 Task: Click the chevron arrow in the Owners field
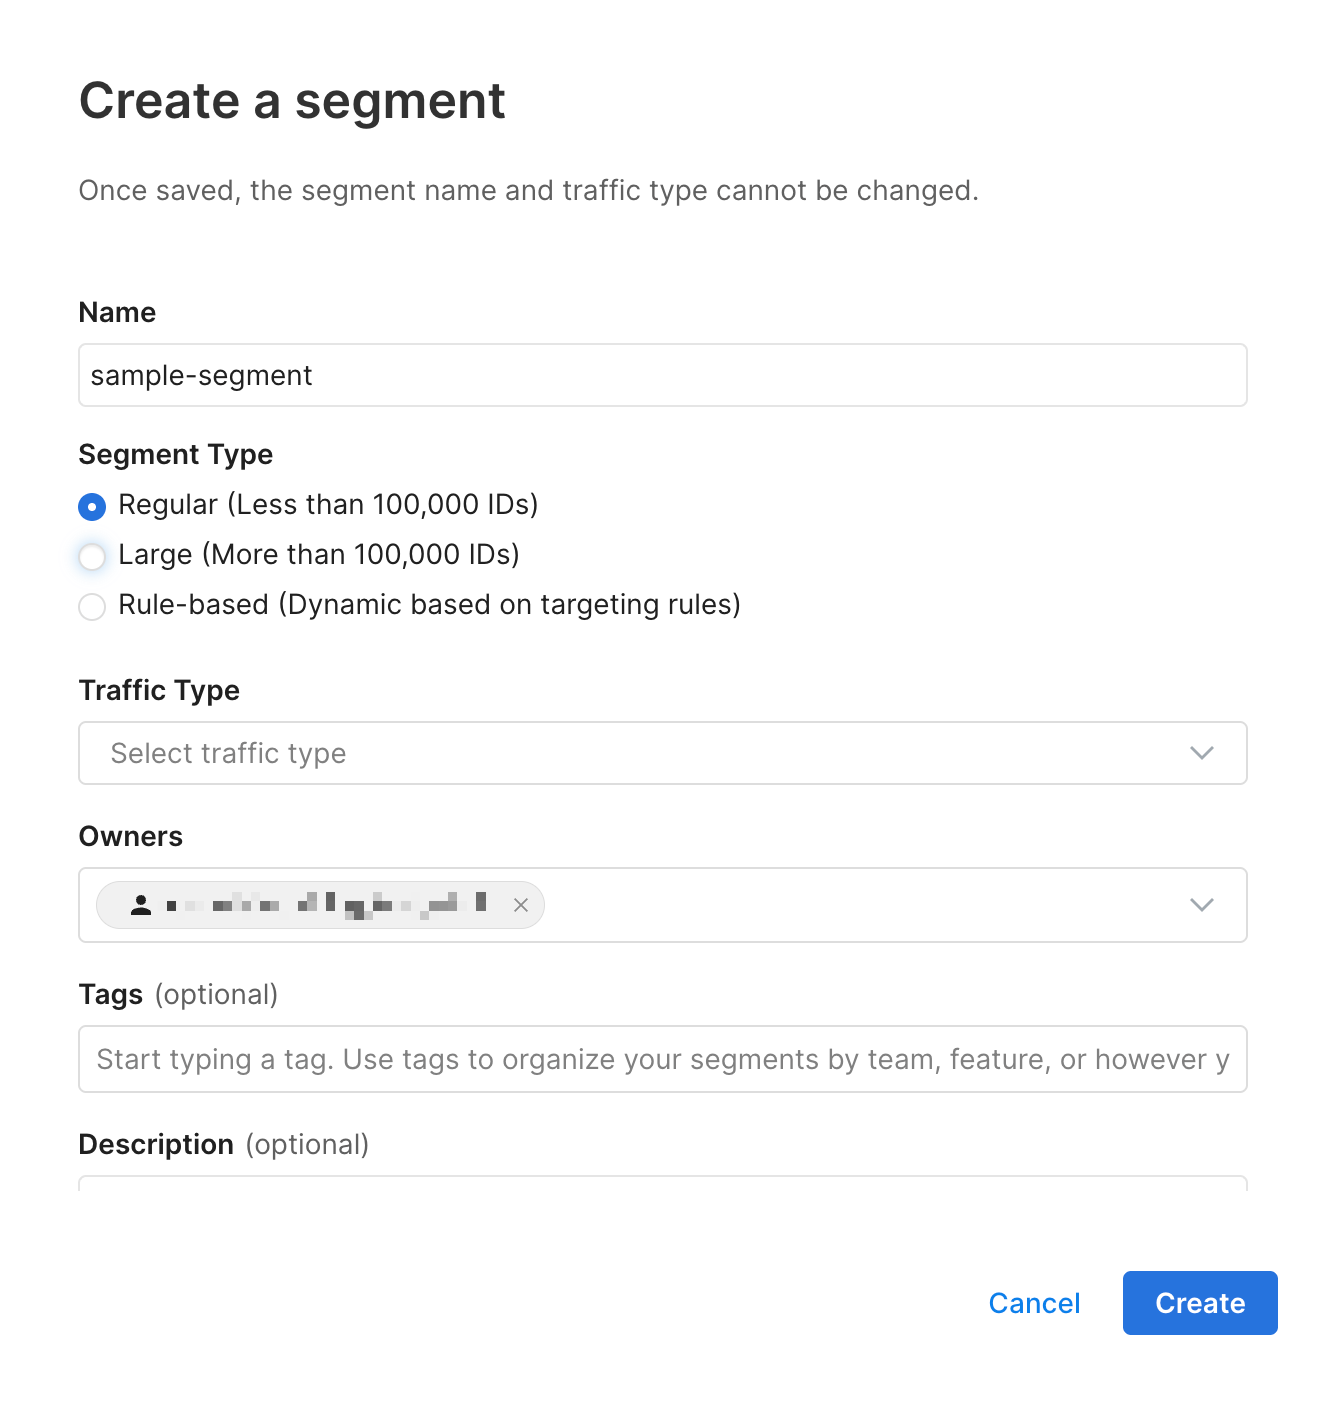[x=1201, y=905]
